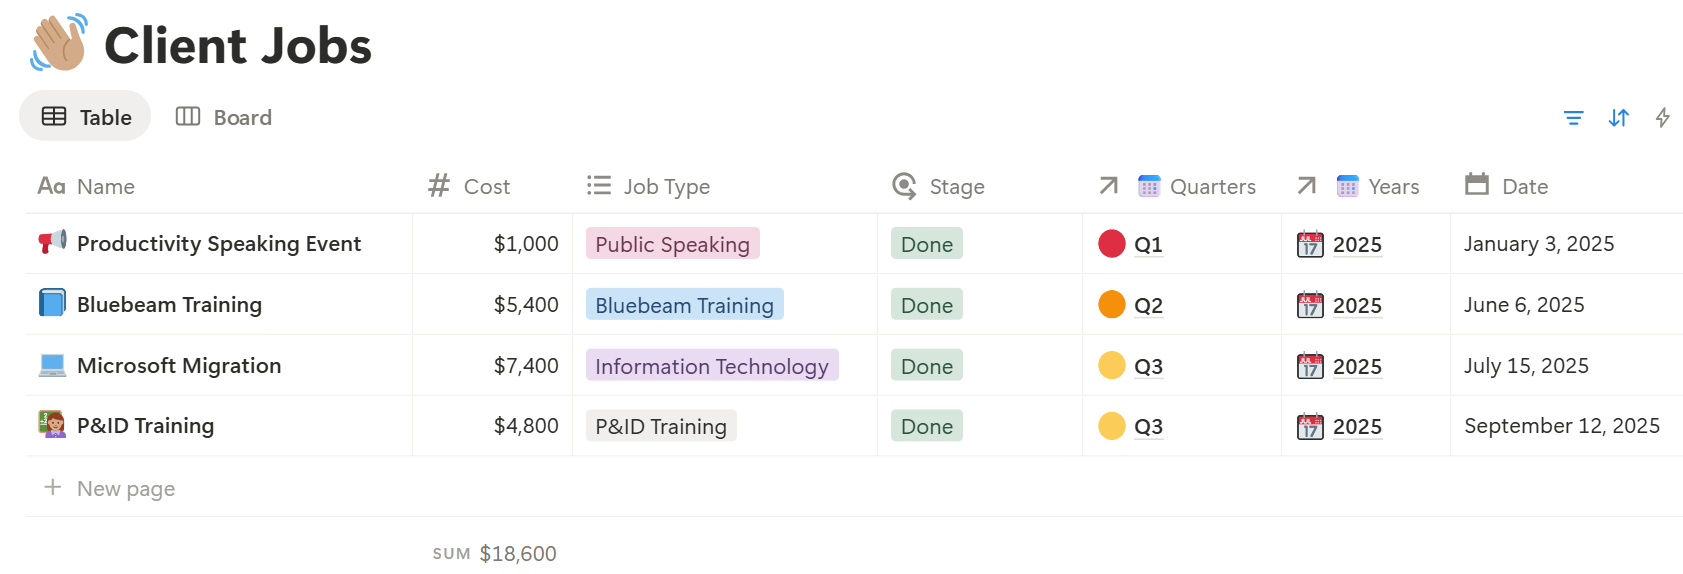The width and height of the screenshot is (1683, 574).
Task: Switch to the Table view tab
Action: click(x=86, y=117)
